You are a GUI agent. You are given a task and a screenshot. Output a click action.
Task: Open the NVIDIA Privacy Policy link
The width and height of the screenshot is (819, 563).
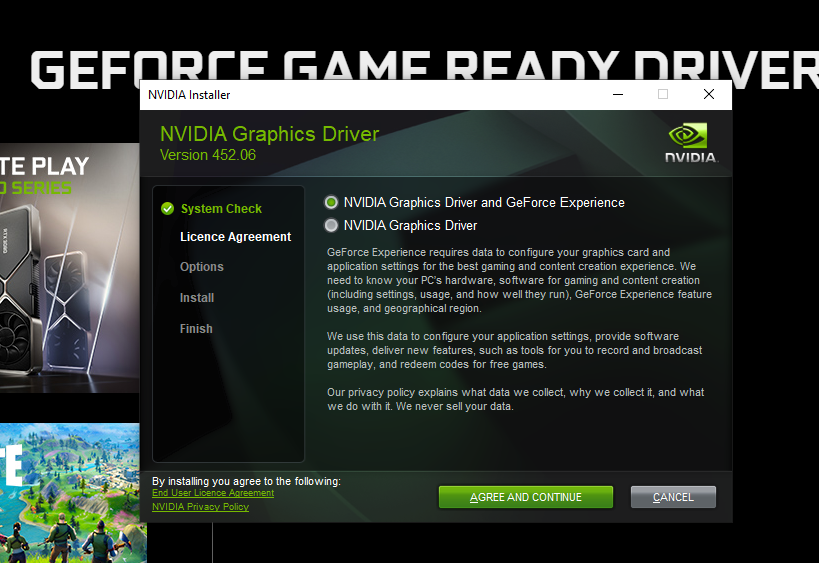[200, 507]
